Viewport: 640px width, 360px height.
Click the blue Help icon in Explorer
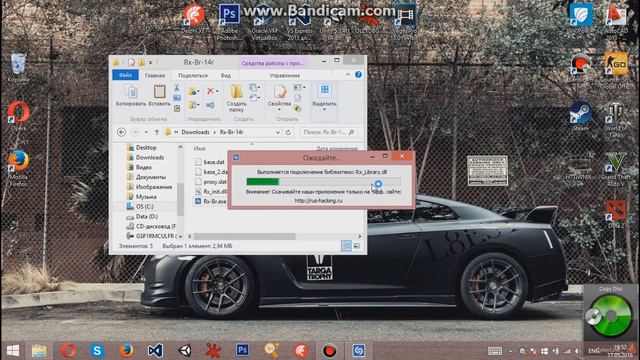point(358,75)
